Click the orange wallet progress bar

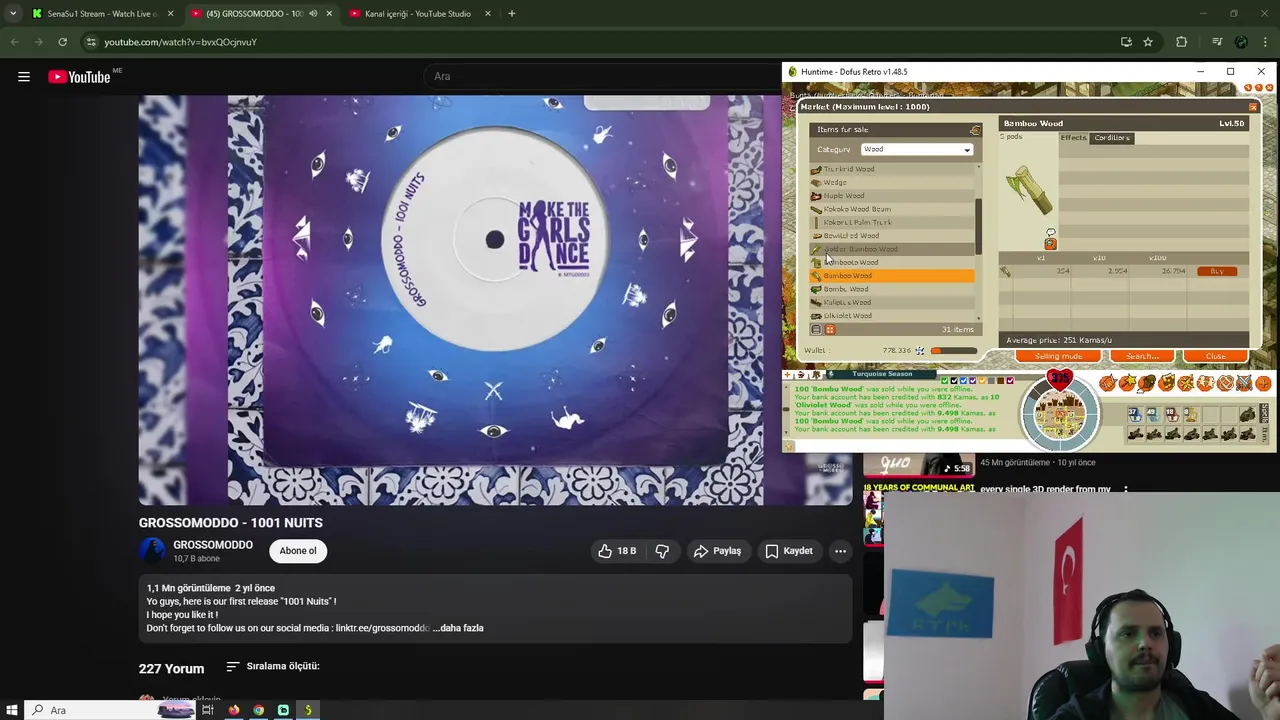[953, 351]
